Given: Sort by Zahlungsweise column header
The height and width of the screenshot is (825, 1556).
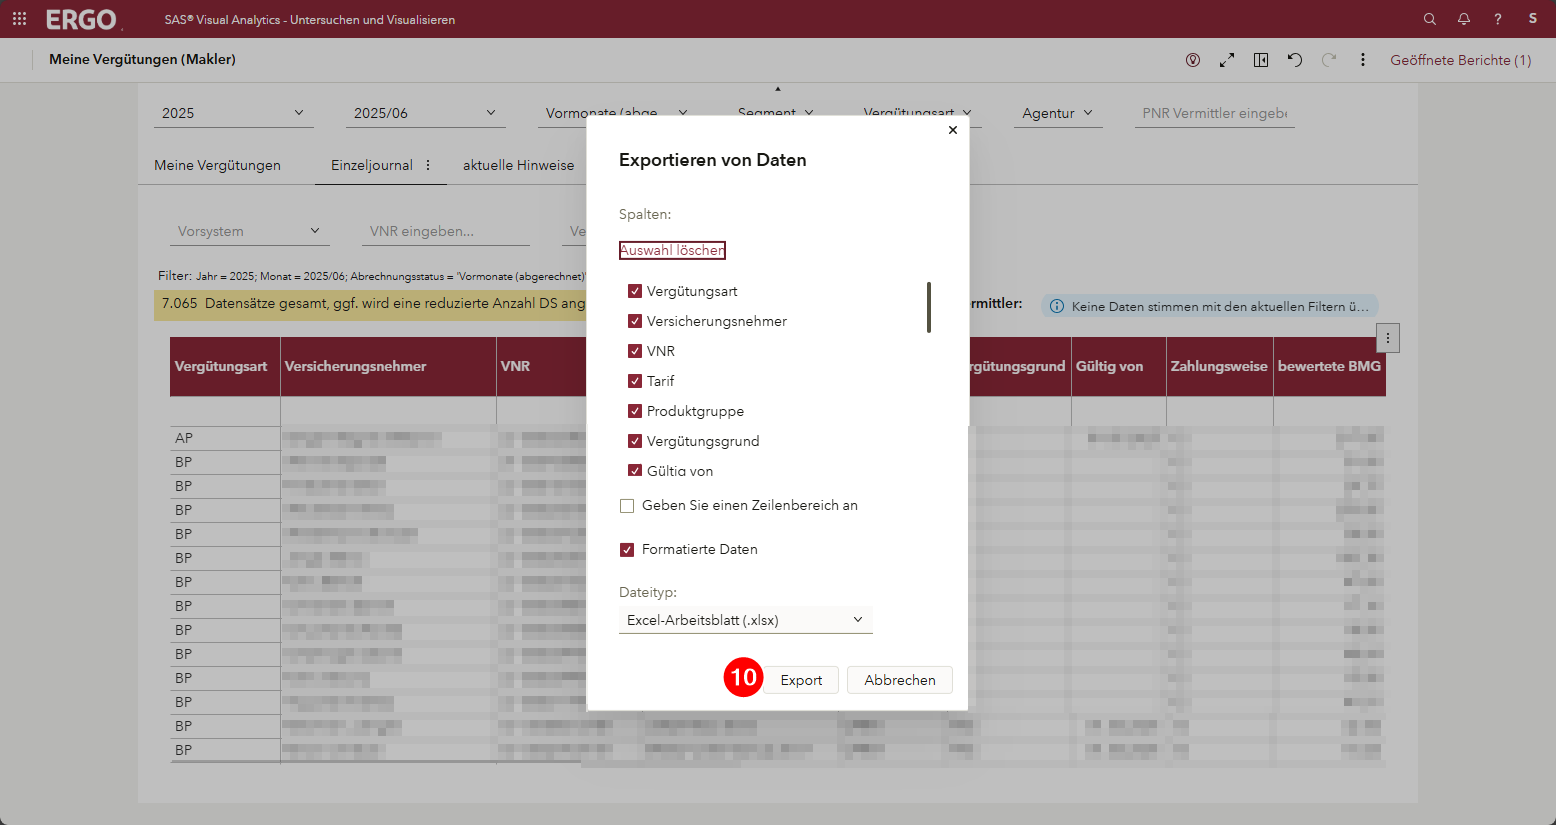Looking at the screenshot, I should pyautogui.click(x=1220, y=366).
